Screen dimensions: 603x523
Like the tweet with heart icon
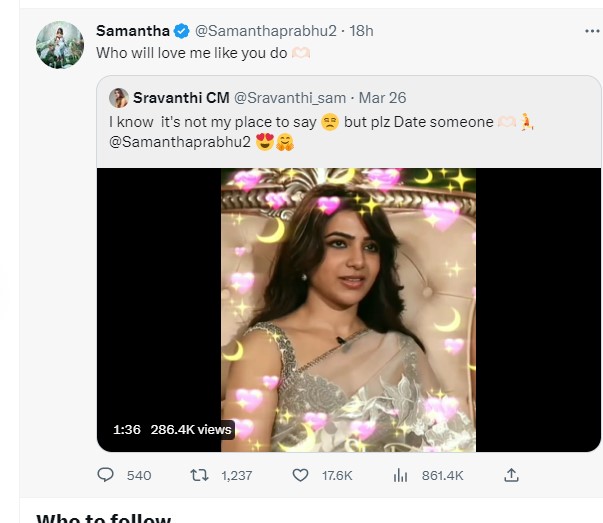tap(301, 475)
